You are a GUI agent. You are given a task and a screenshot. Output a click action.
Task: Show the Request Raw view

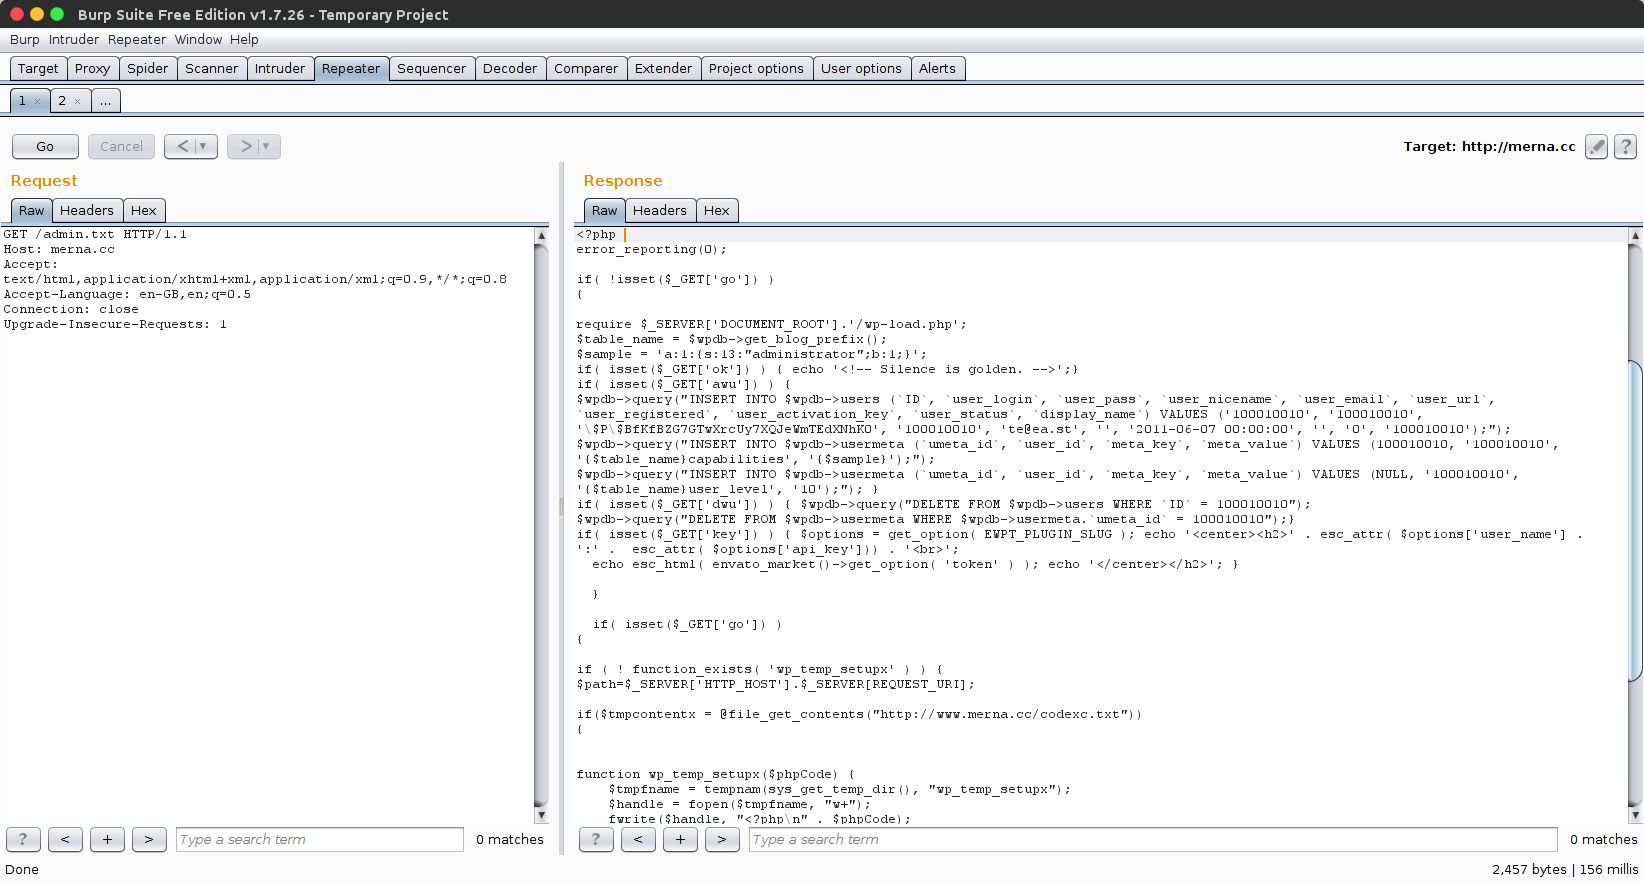pos(31,210)
